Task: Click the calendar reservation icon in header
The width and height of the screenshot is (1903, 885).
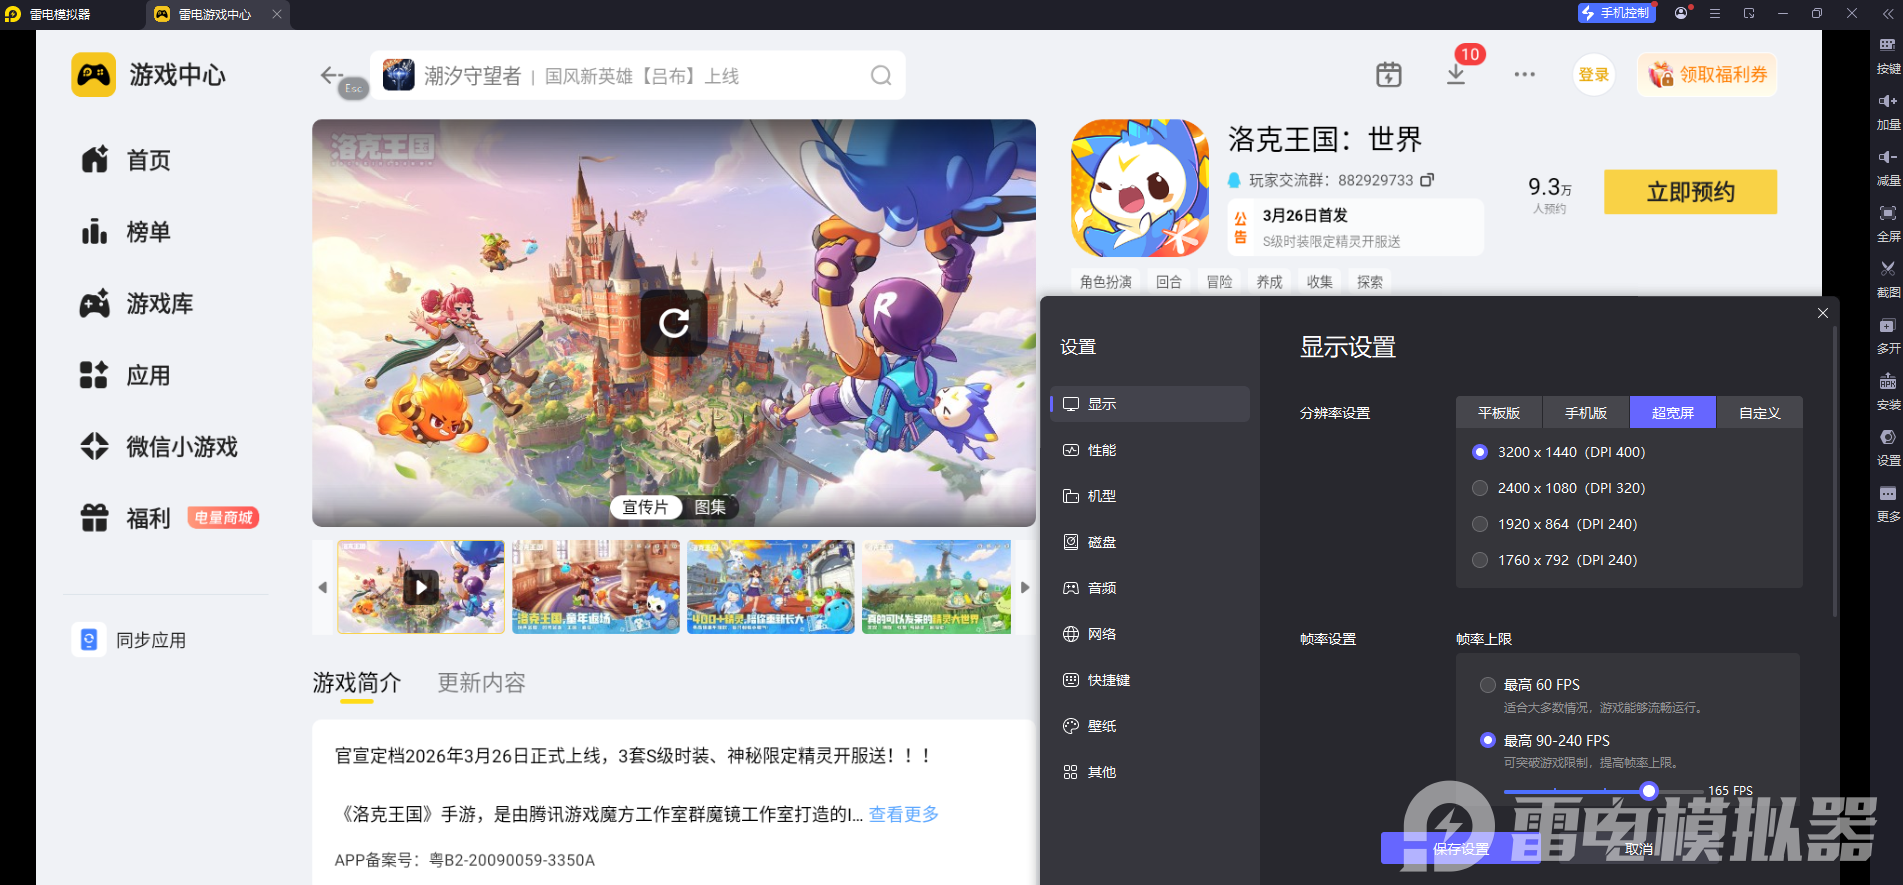Action: [x=1389, y=75]
